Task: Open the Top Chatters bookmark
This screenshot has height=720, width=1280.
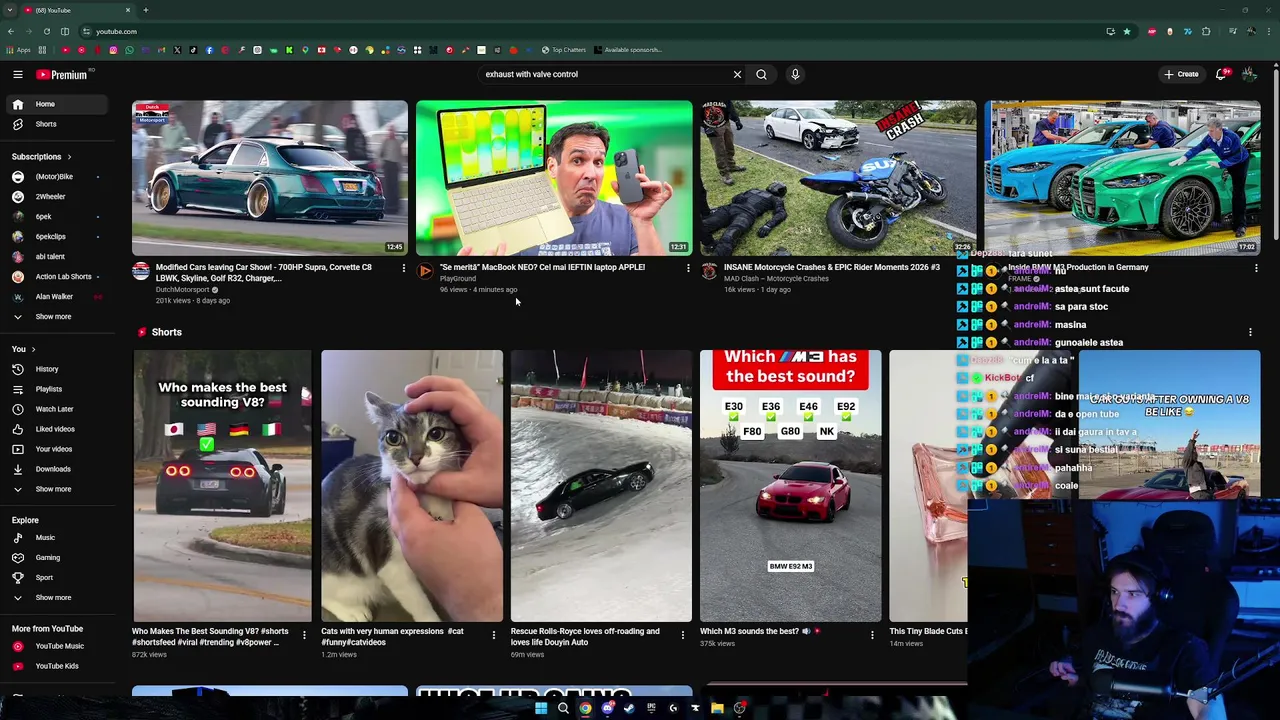Action: (x=564, y=50)
